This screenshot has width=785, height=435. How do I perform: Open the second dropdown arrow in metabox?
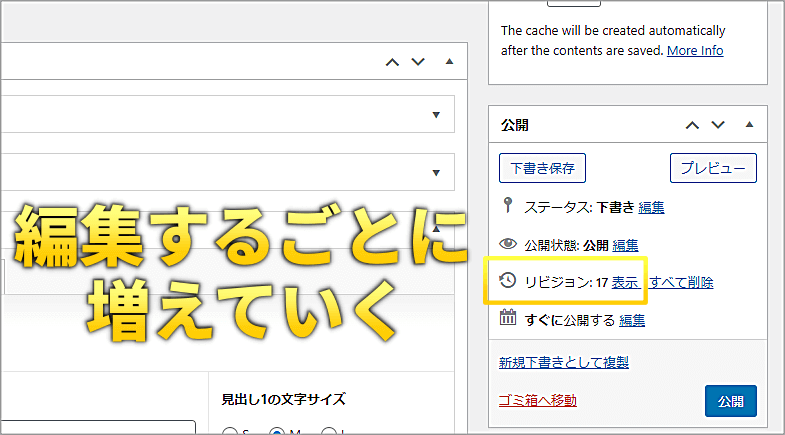[436, 173]
